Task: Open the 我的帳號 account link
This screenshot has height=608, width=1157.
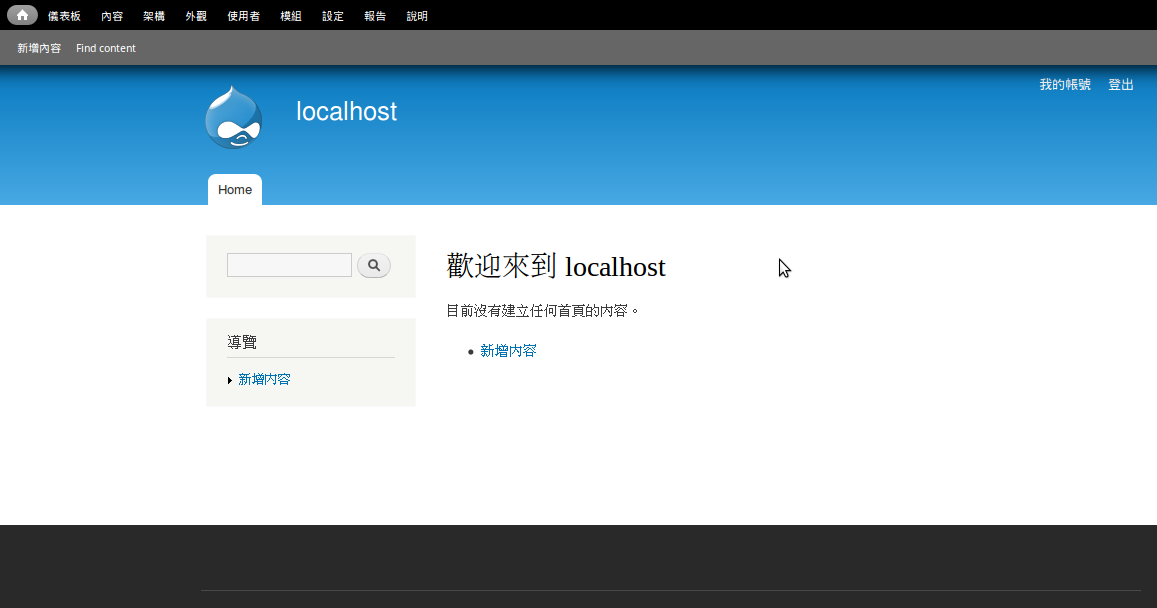Action: (x=1065, y=85)
